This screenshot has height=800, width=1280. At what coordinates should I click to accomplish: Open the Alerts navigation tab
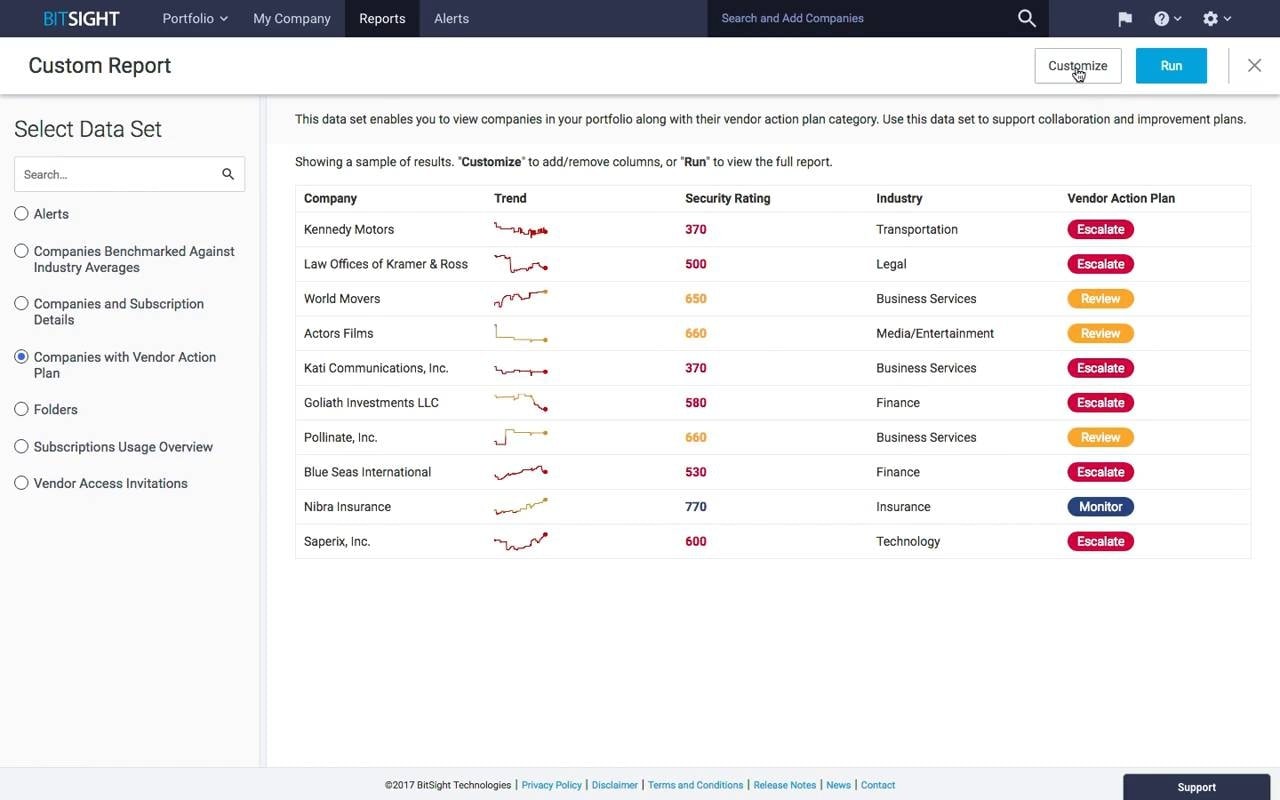click(451, 19)
